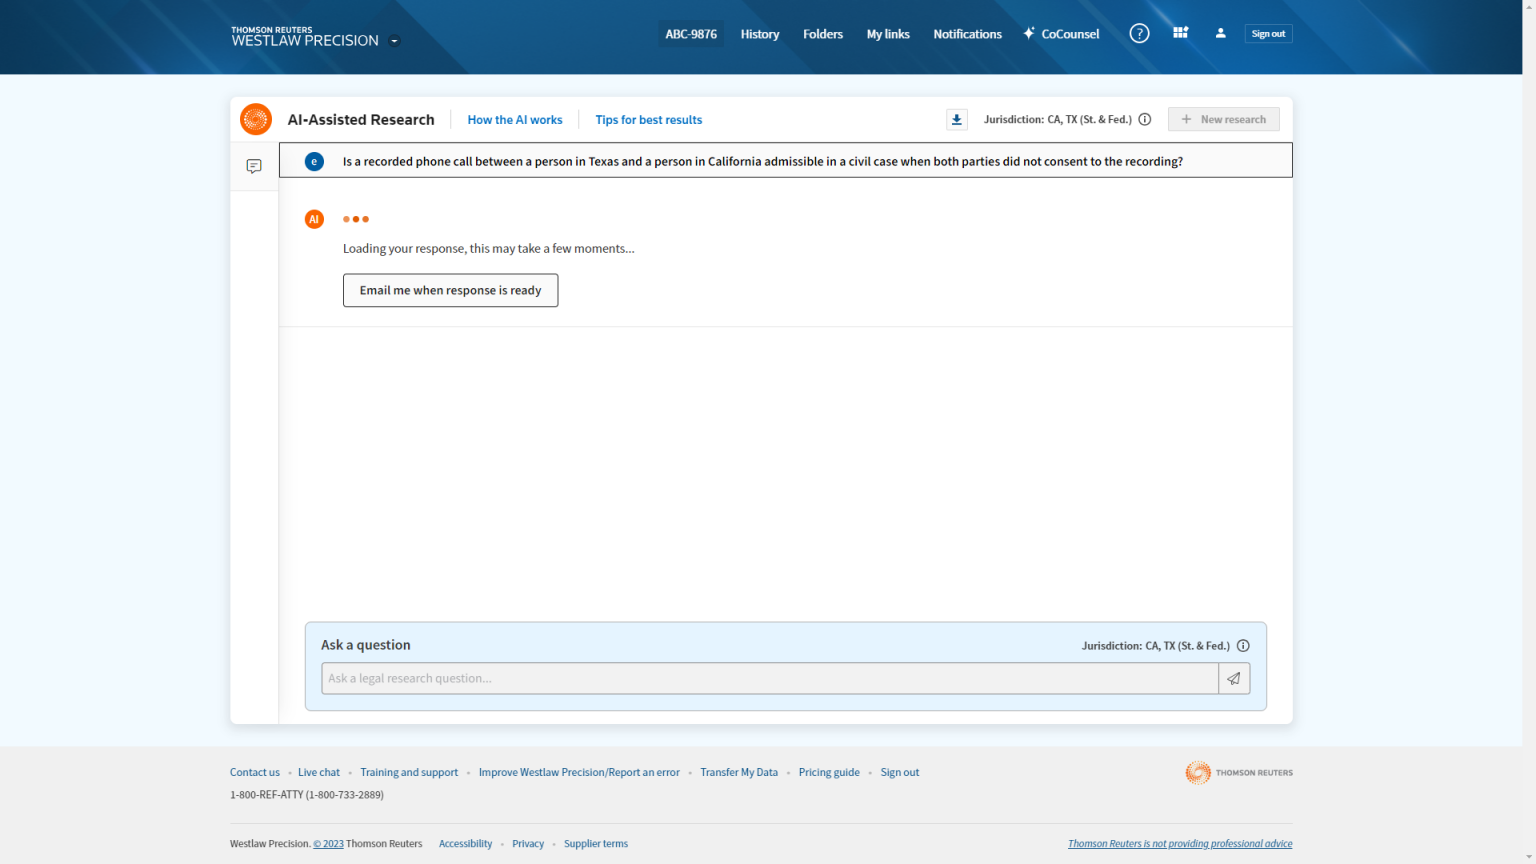Switch to the History tab
The image size is (1536, 864).
point(760,33)
